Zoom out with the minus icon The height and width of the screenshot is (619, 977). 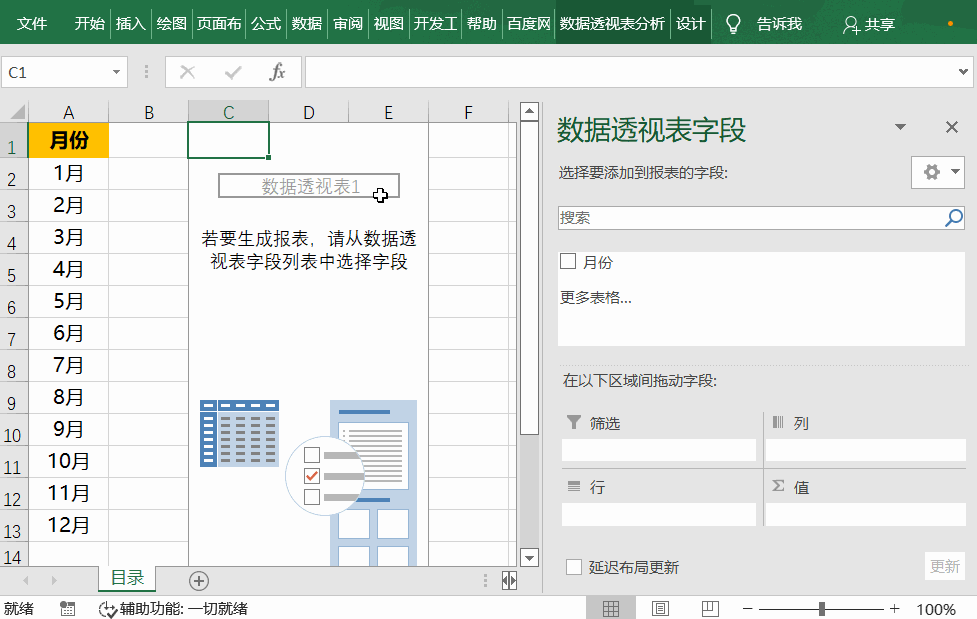point(748,608)
